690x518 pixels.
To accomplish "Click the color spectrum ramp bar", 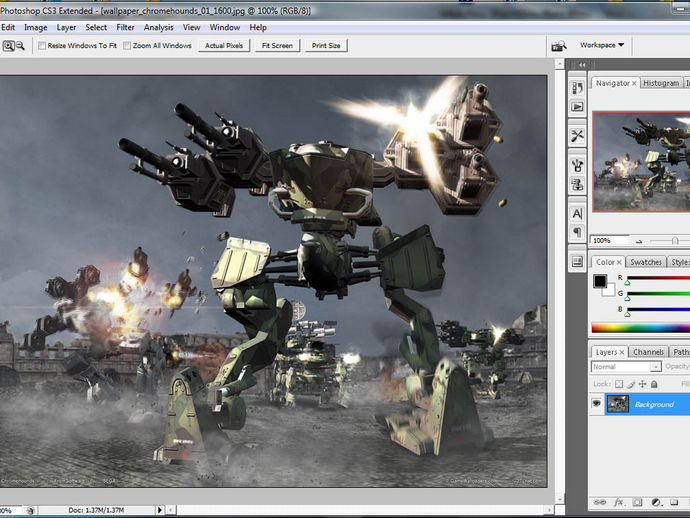I will coord(641,328).
